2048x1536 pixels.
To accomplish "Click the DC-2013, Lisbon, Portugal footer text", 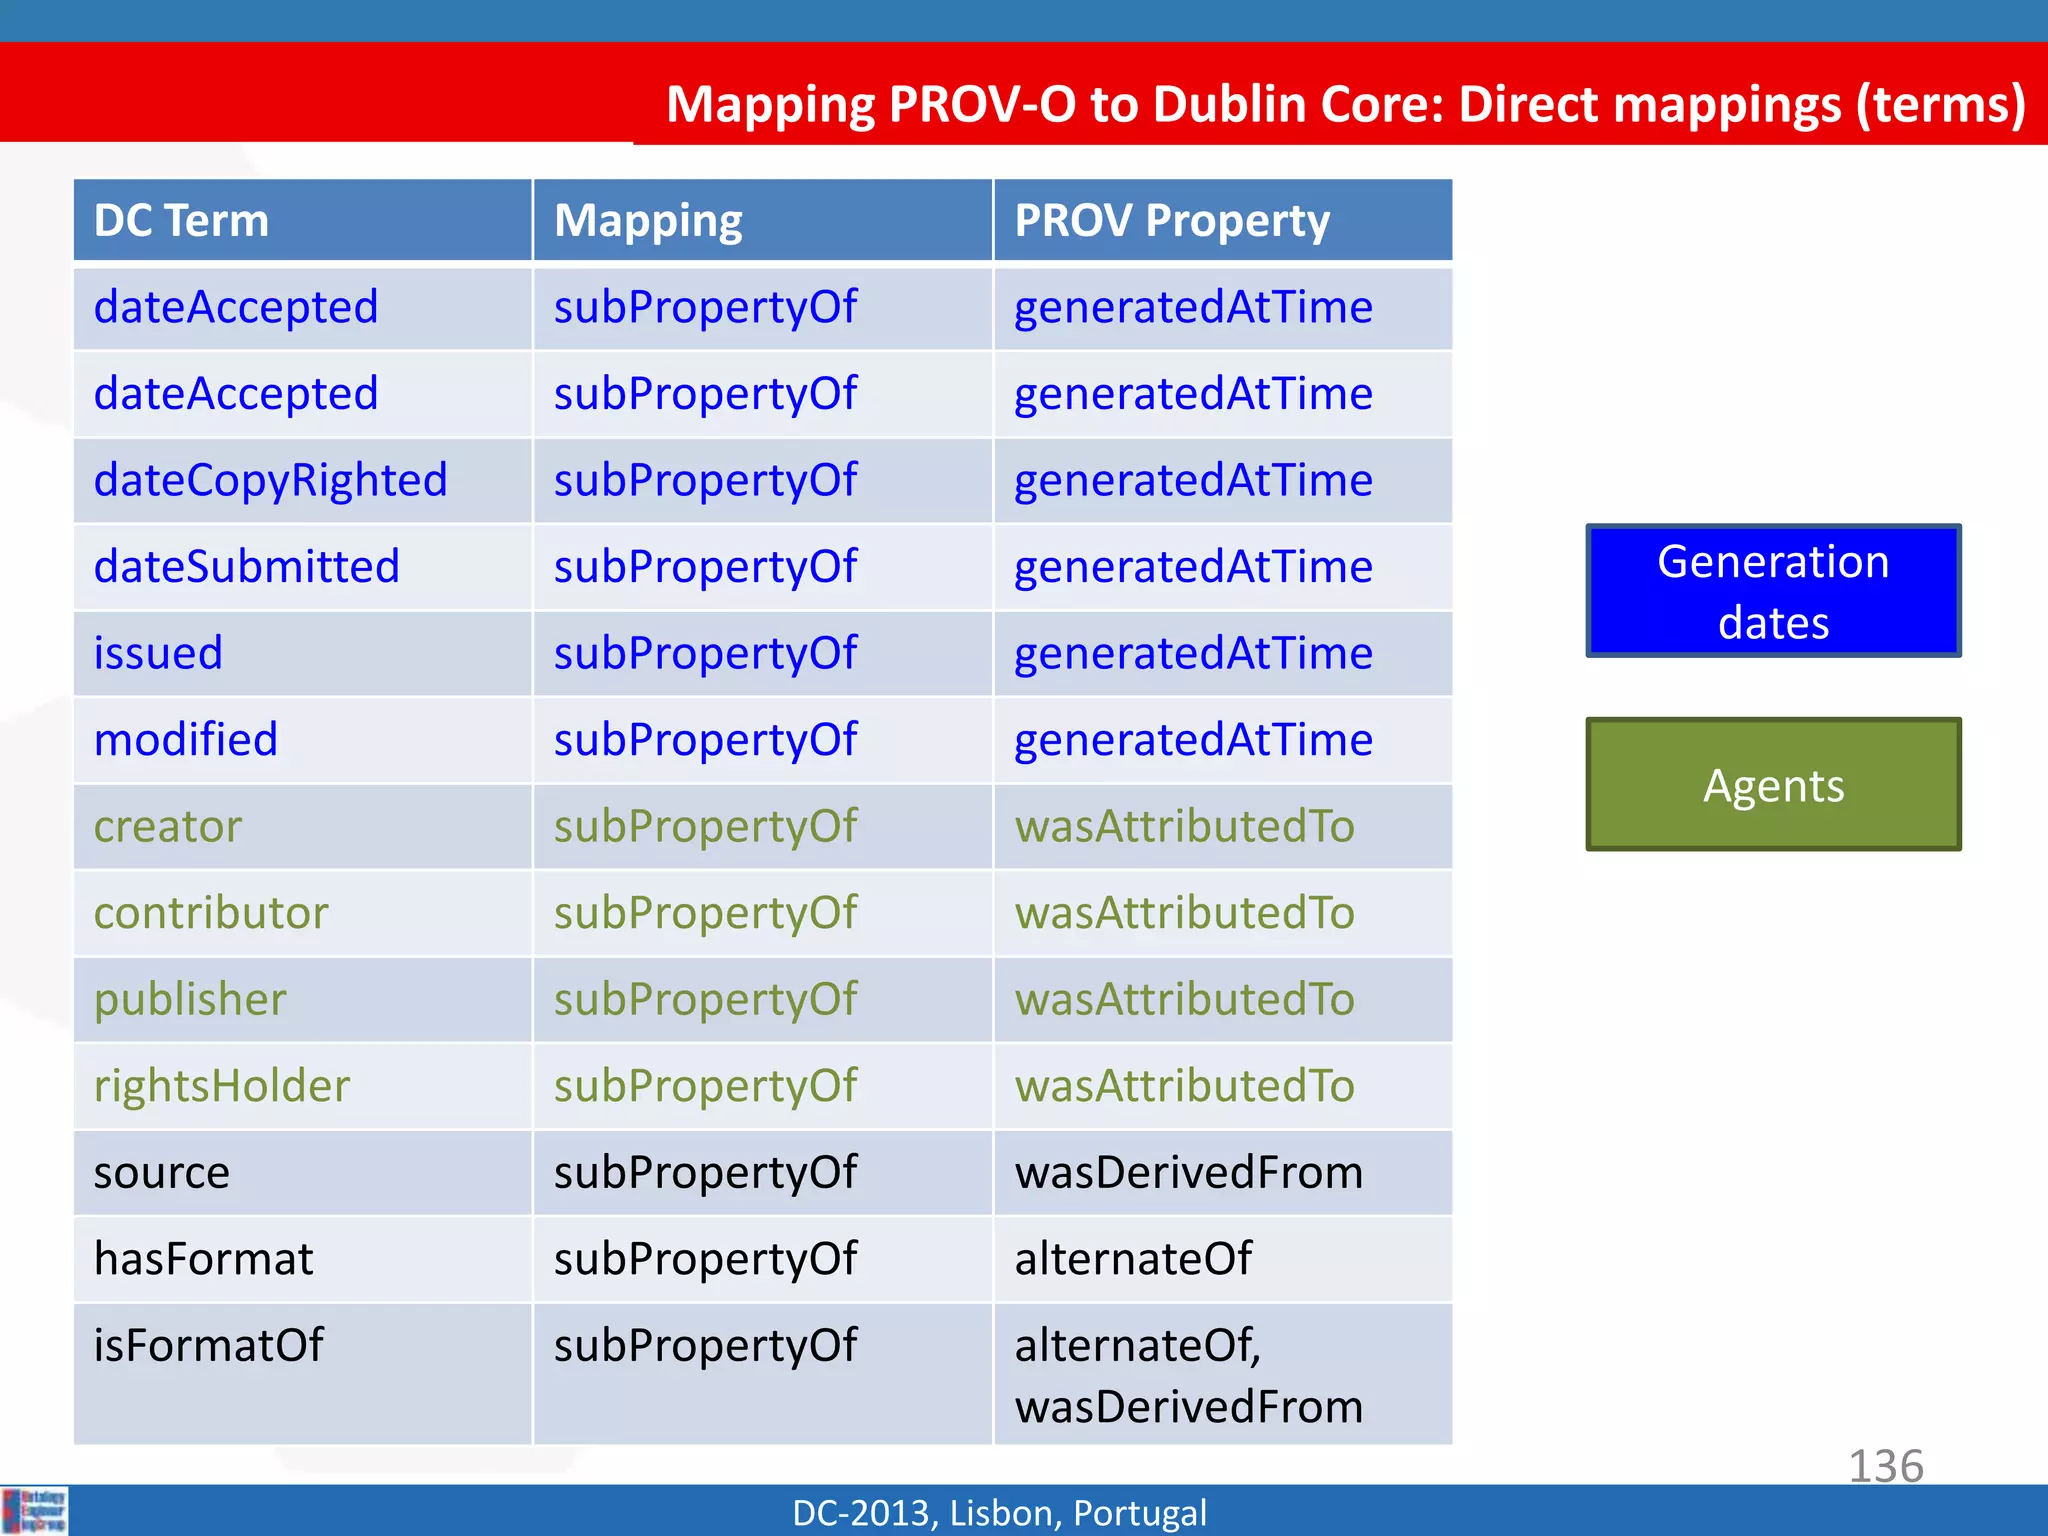I will tap(999, 1513).
